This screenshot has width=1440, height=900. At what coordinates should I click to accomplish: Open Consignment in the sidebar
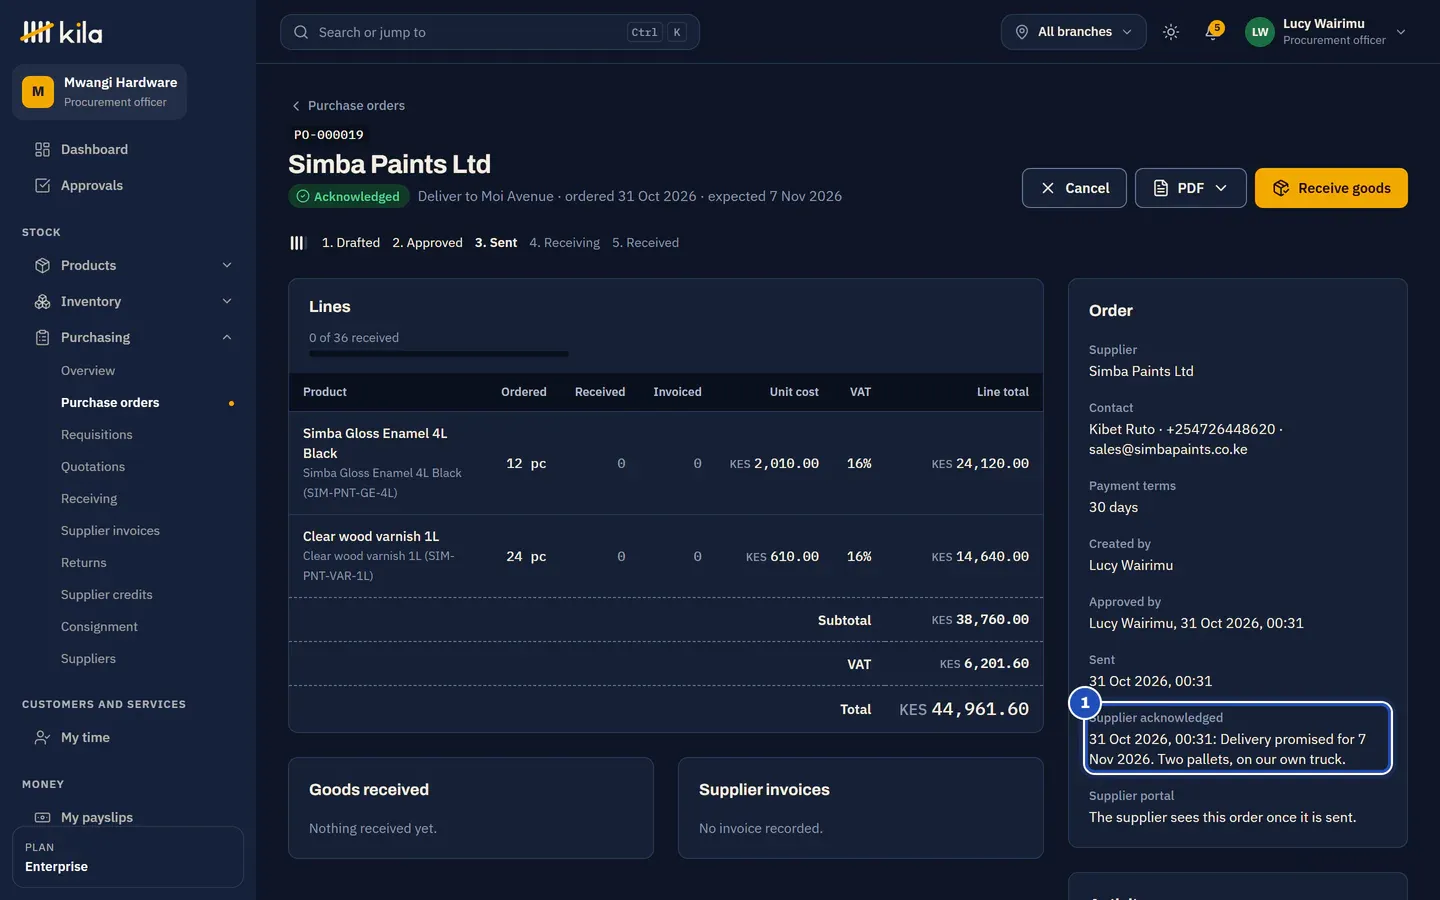click(x=99, y=627)
